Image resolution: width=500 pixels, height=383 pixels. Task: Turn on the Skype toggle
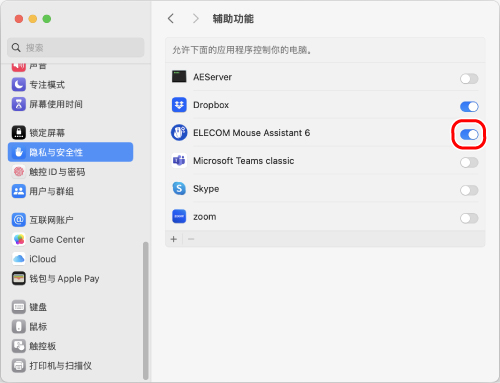point(469,190)
